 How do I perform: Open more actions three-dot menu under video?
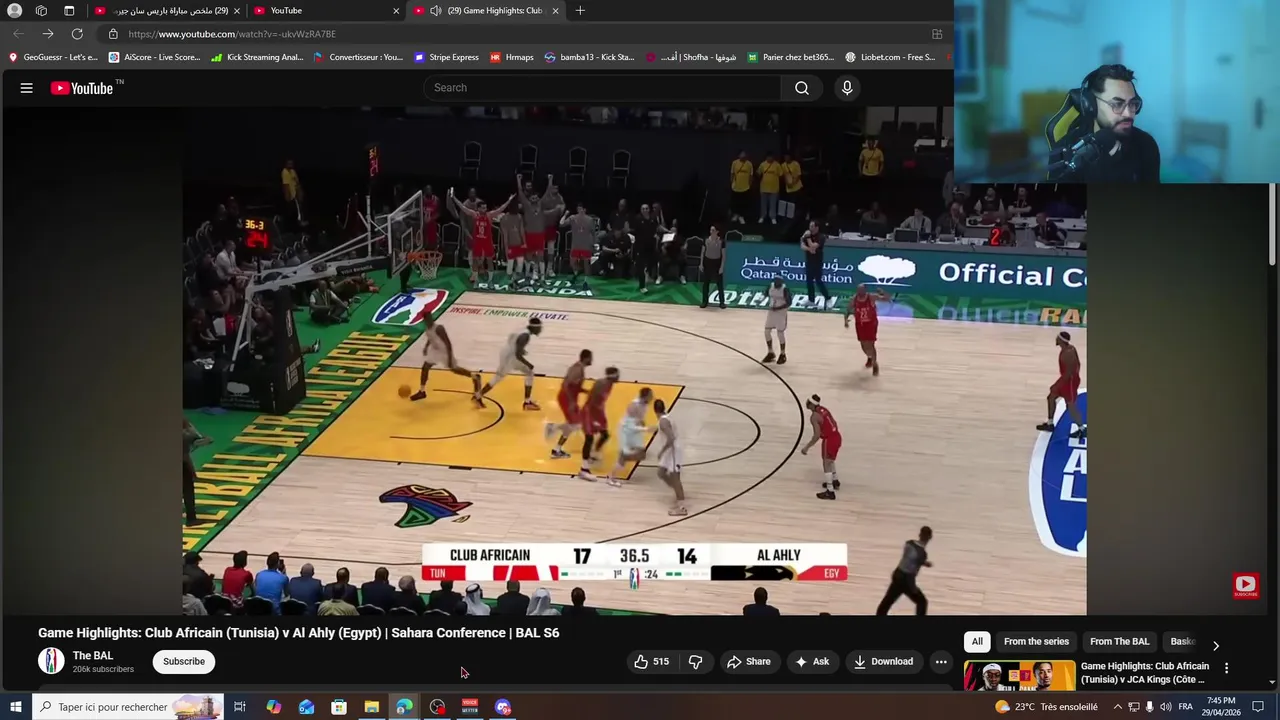pyautogui.click(x=941, y=661)
